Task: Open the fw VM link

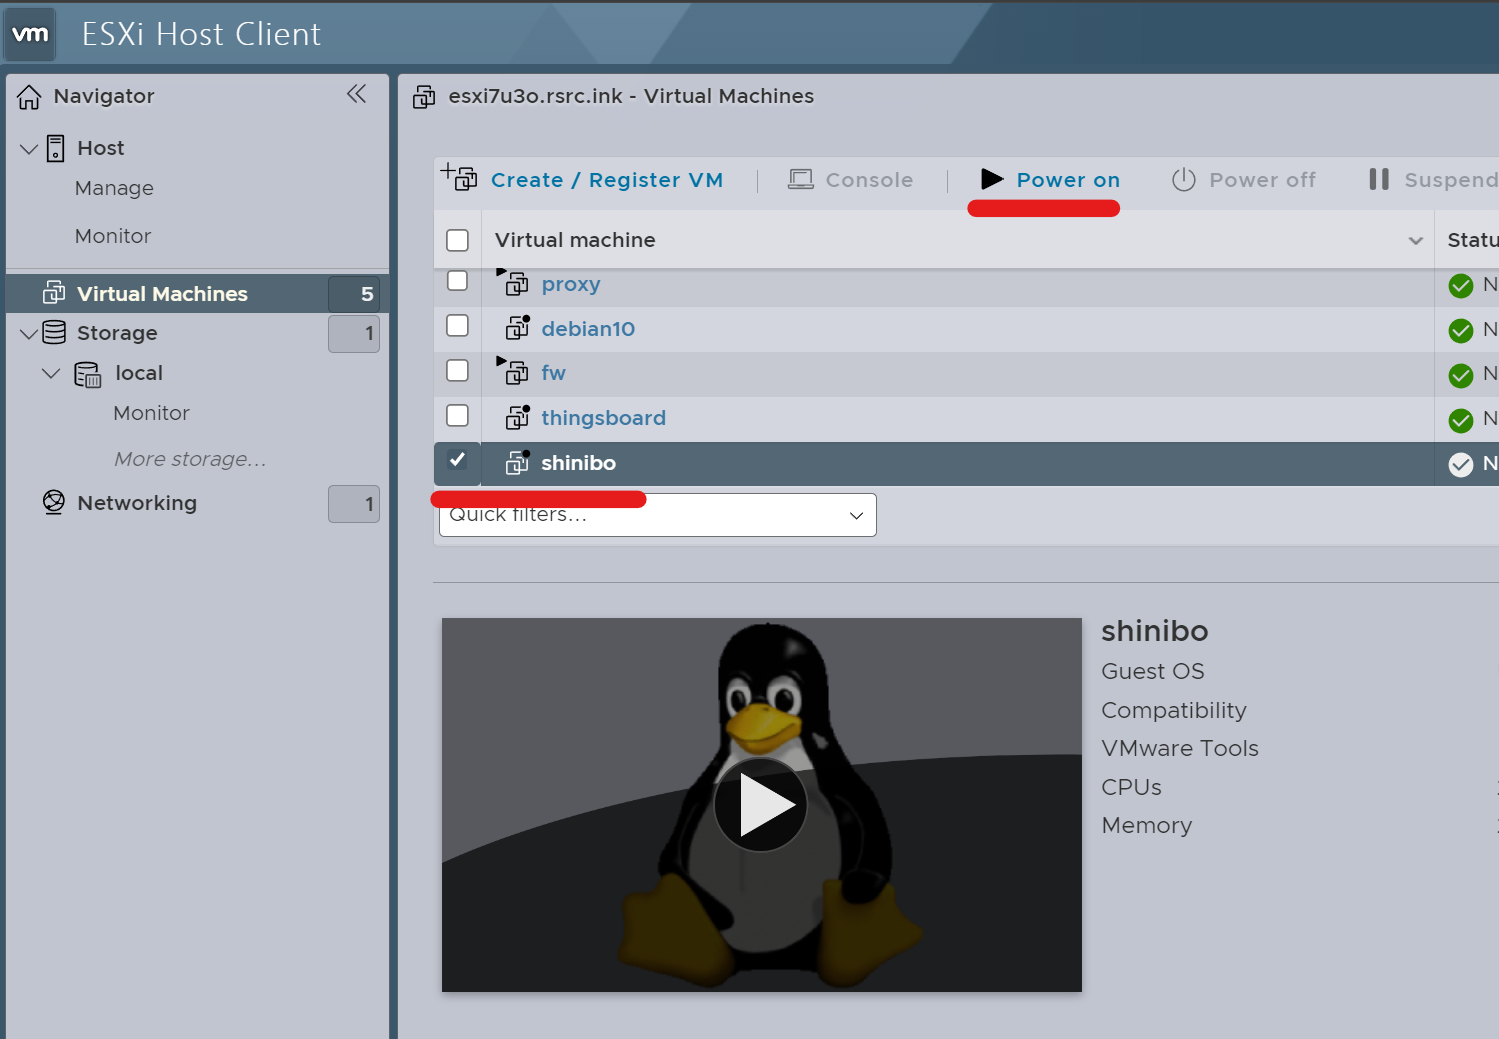Action: (553, 373)
